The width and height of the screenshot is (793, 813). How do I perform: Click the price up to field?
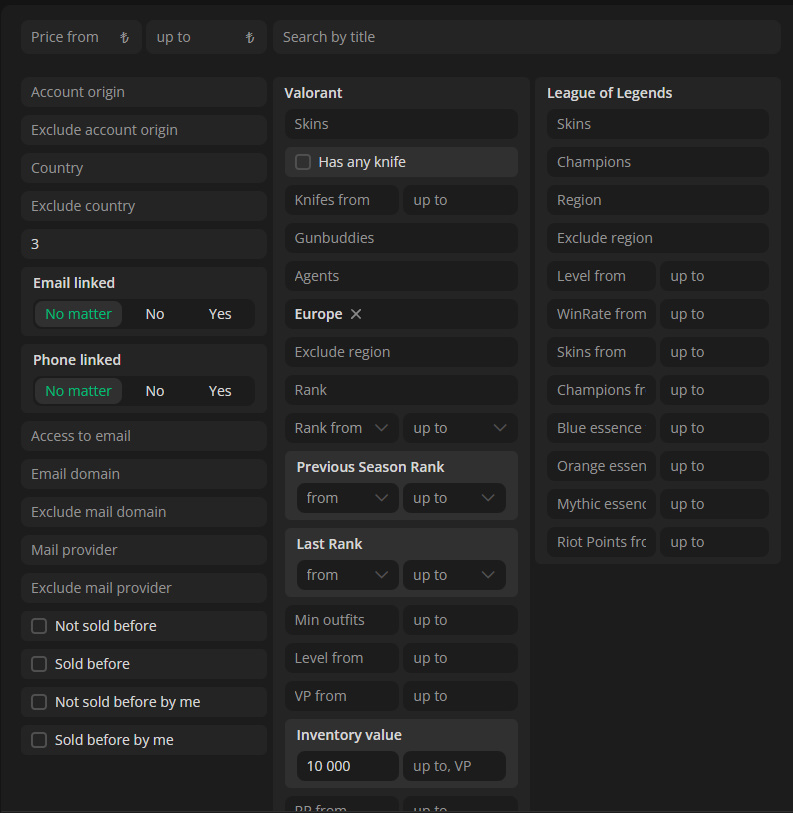point(206,37)
